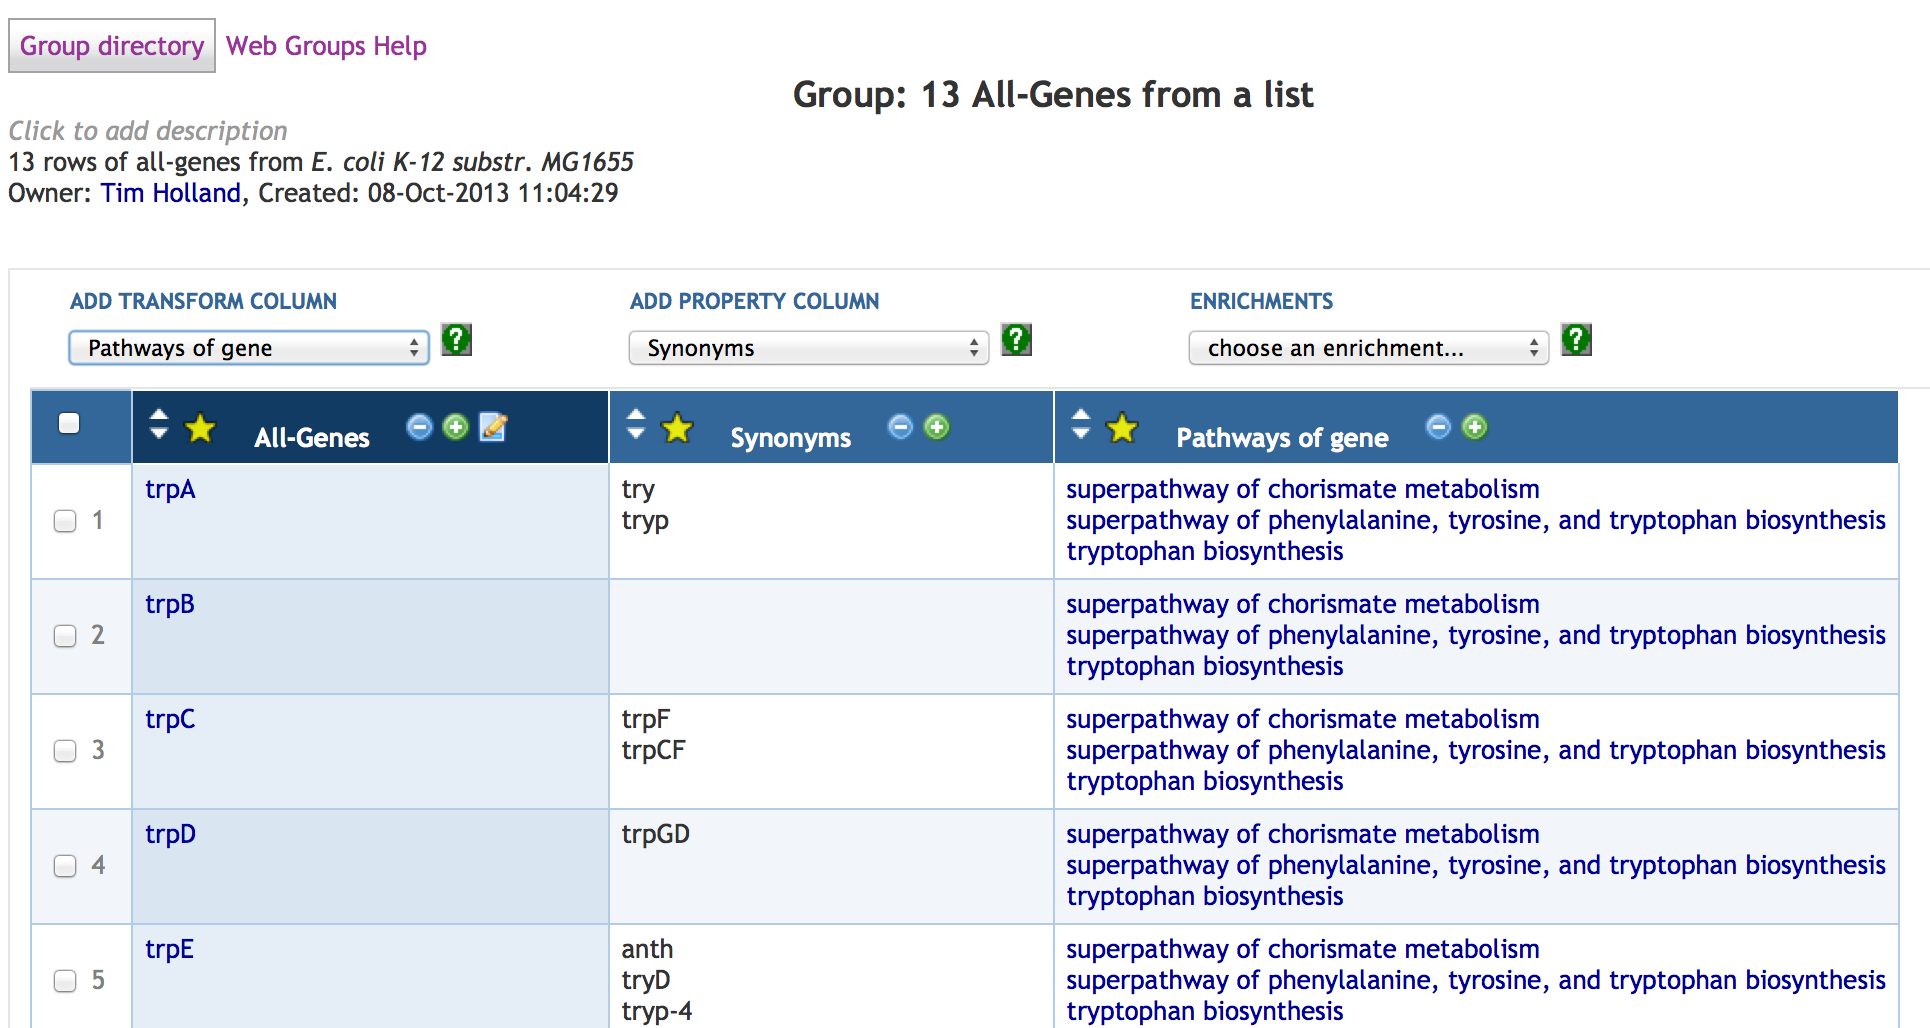1930x1028 pixels.
Task: Open the Synonyms property column dropdown
Action: pos(808,348)
